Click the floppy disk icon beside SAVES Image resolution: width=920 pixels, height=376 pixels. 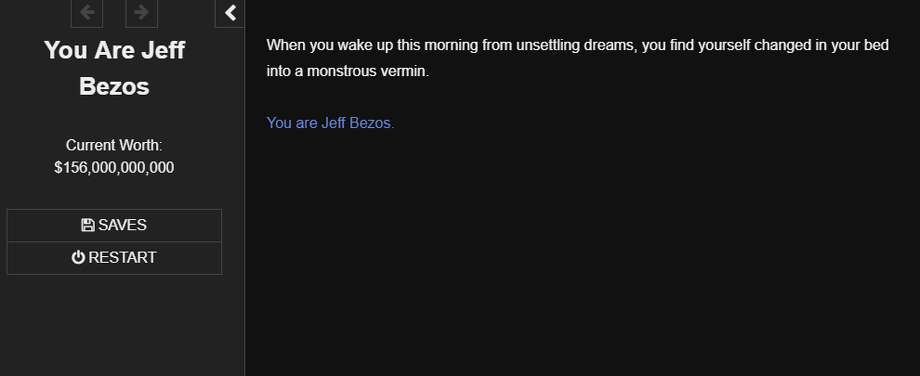(87, 225)
